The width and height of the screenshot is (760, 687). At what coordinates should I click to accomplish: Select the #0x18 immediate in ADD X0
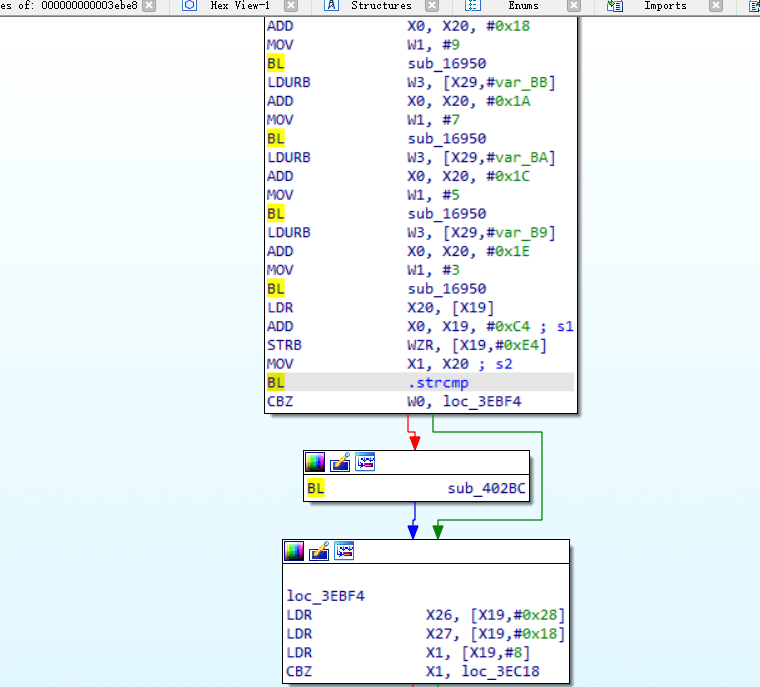coord(508,26)
